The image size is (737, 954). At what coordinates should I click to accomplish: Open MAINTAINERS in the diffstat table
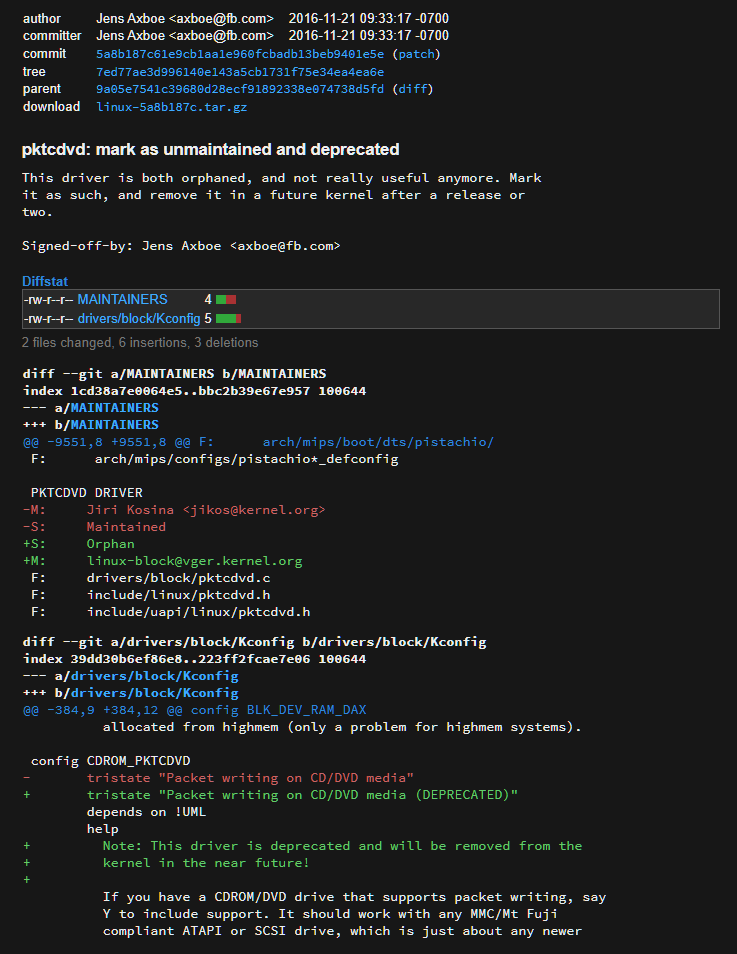click(x=122, y=299)
